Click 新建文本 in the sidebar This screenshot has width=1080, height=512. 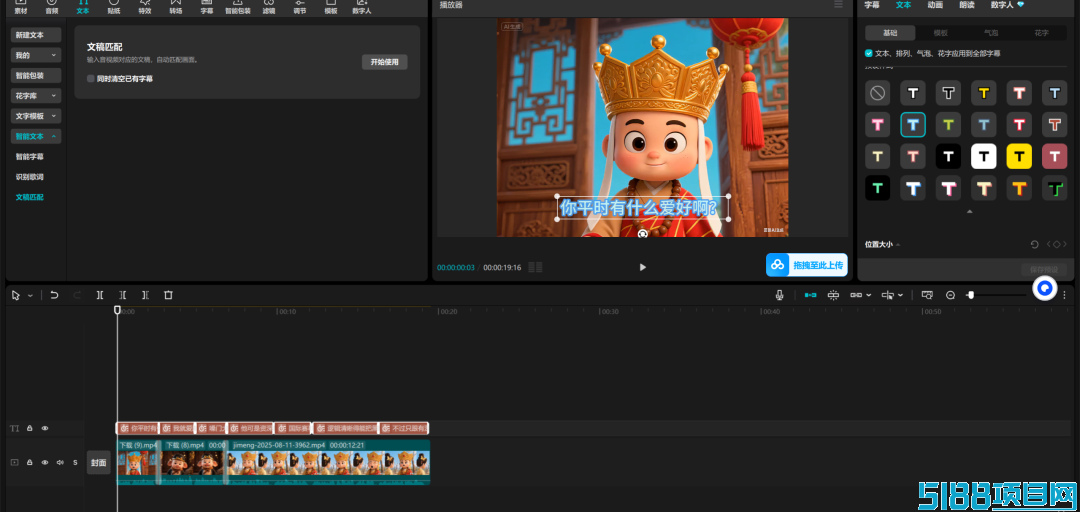coord(36,34)
